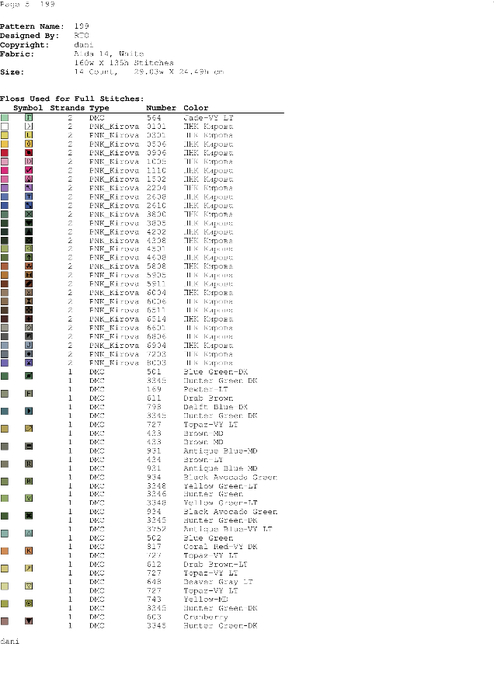
Task: Click the Strands column header
Action: (x=67, y=108)
